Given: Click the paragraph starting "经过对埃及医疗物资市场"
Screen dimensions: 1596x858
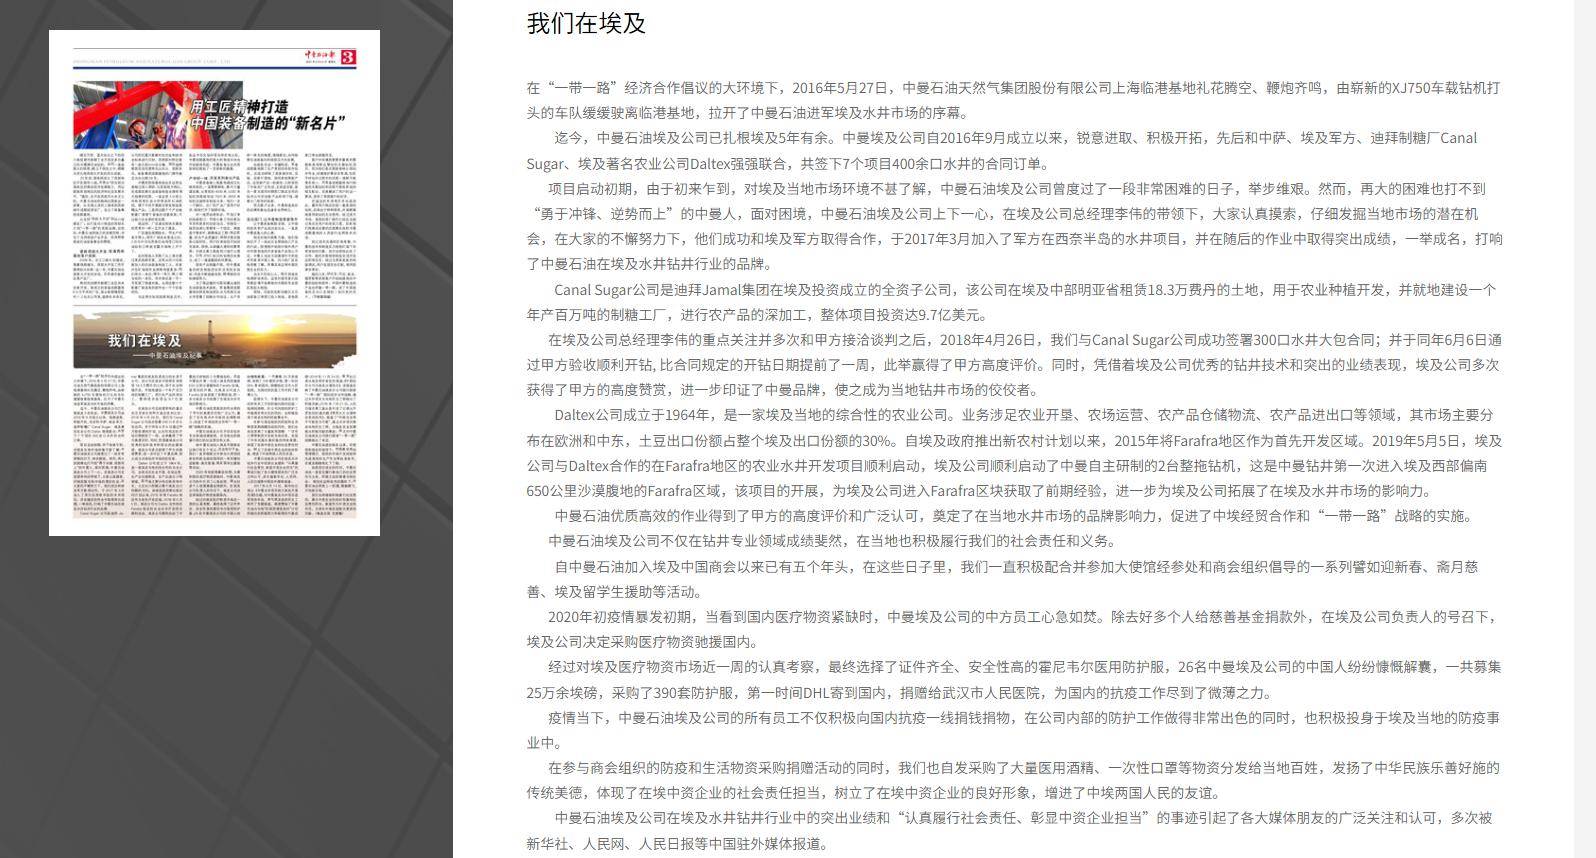Looking at the screenshot, I should point(1014,680).
